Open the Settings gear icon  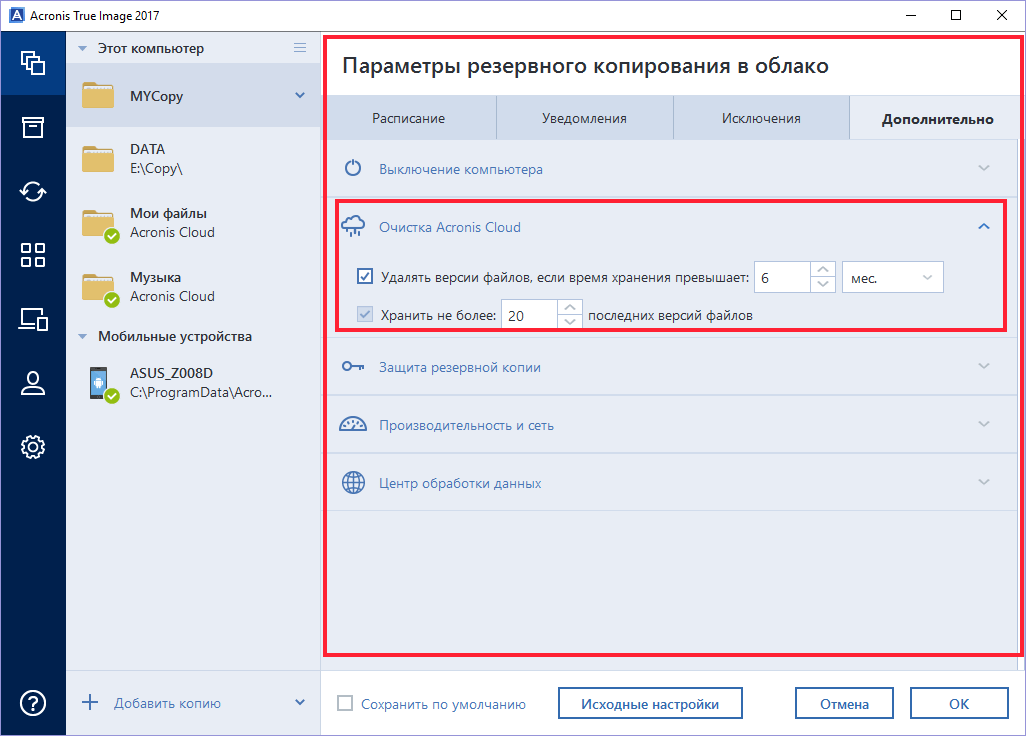[33, 447]
